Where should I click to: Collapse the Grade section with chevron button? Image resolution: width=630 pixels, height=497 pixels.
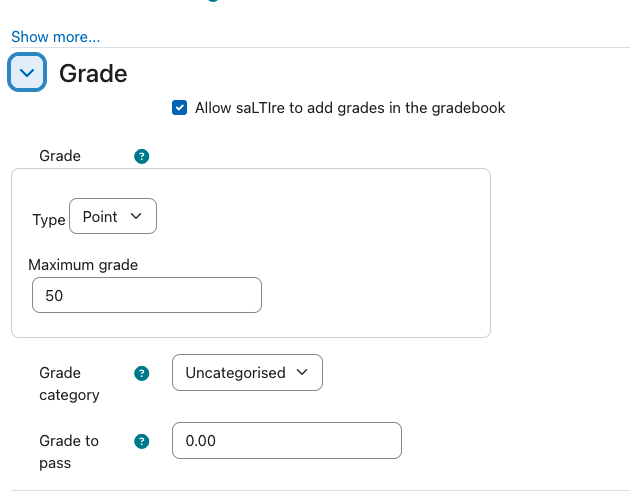[x=27, y=72]
